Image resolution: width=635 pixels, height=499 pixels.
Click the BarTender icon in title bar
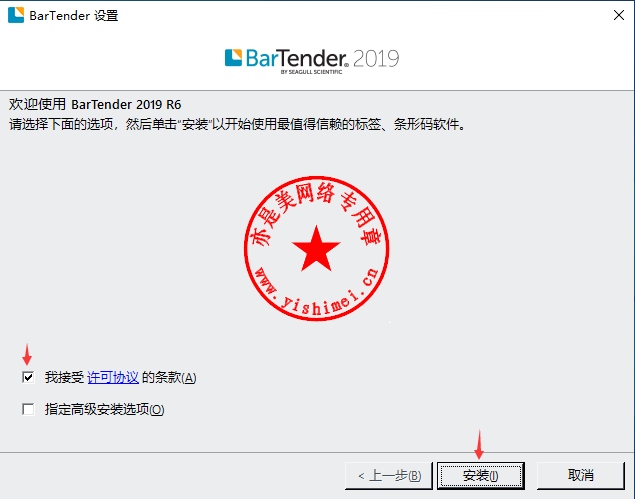[16, 15]
